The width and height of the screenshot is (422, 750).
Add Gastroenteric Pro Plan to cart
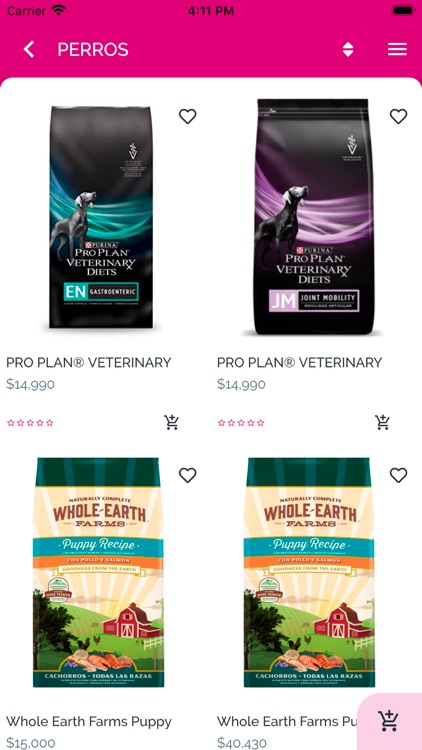click(x=172, y=422)
